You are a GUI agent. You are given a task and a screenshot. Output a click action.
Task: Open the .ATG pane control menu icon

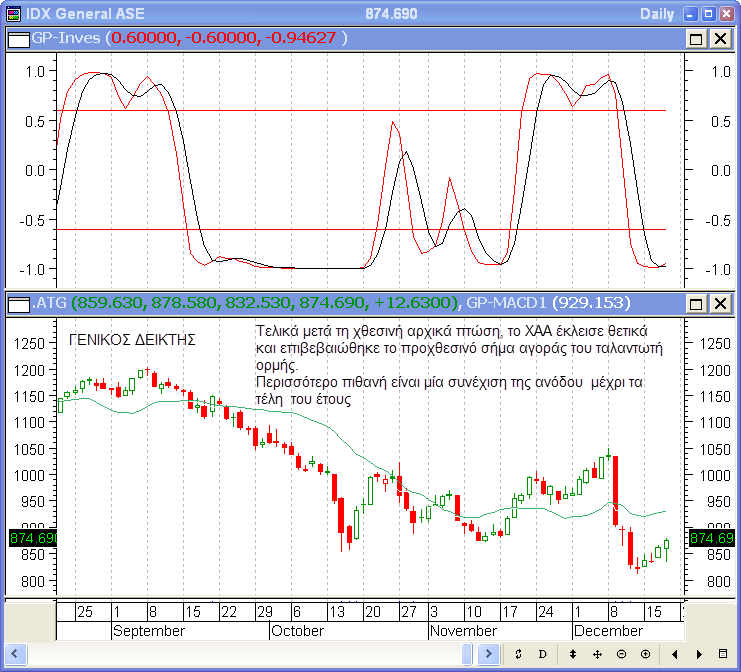coord(17,303)
